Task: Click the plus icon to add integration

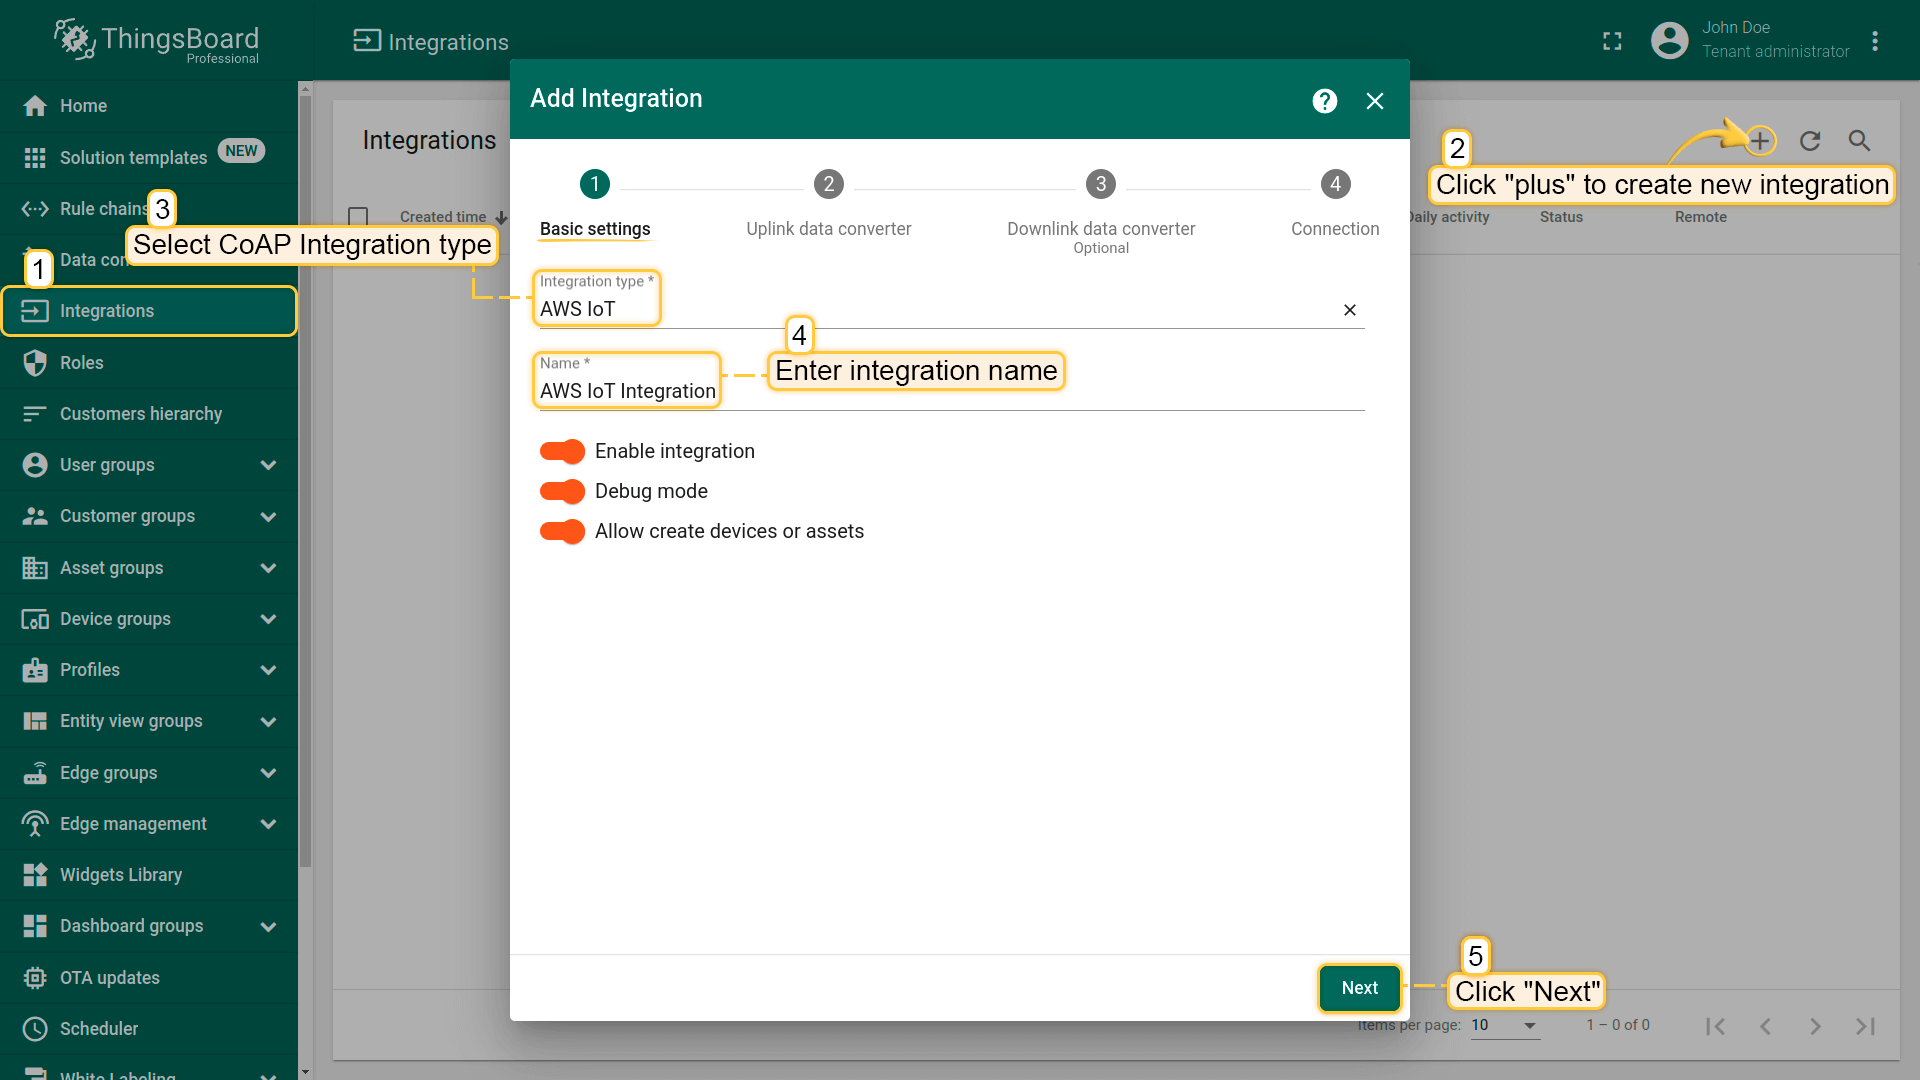Action: click(1760, 141)
